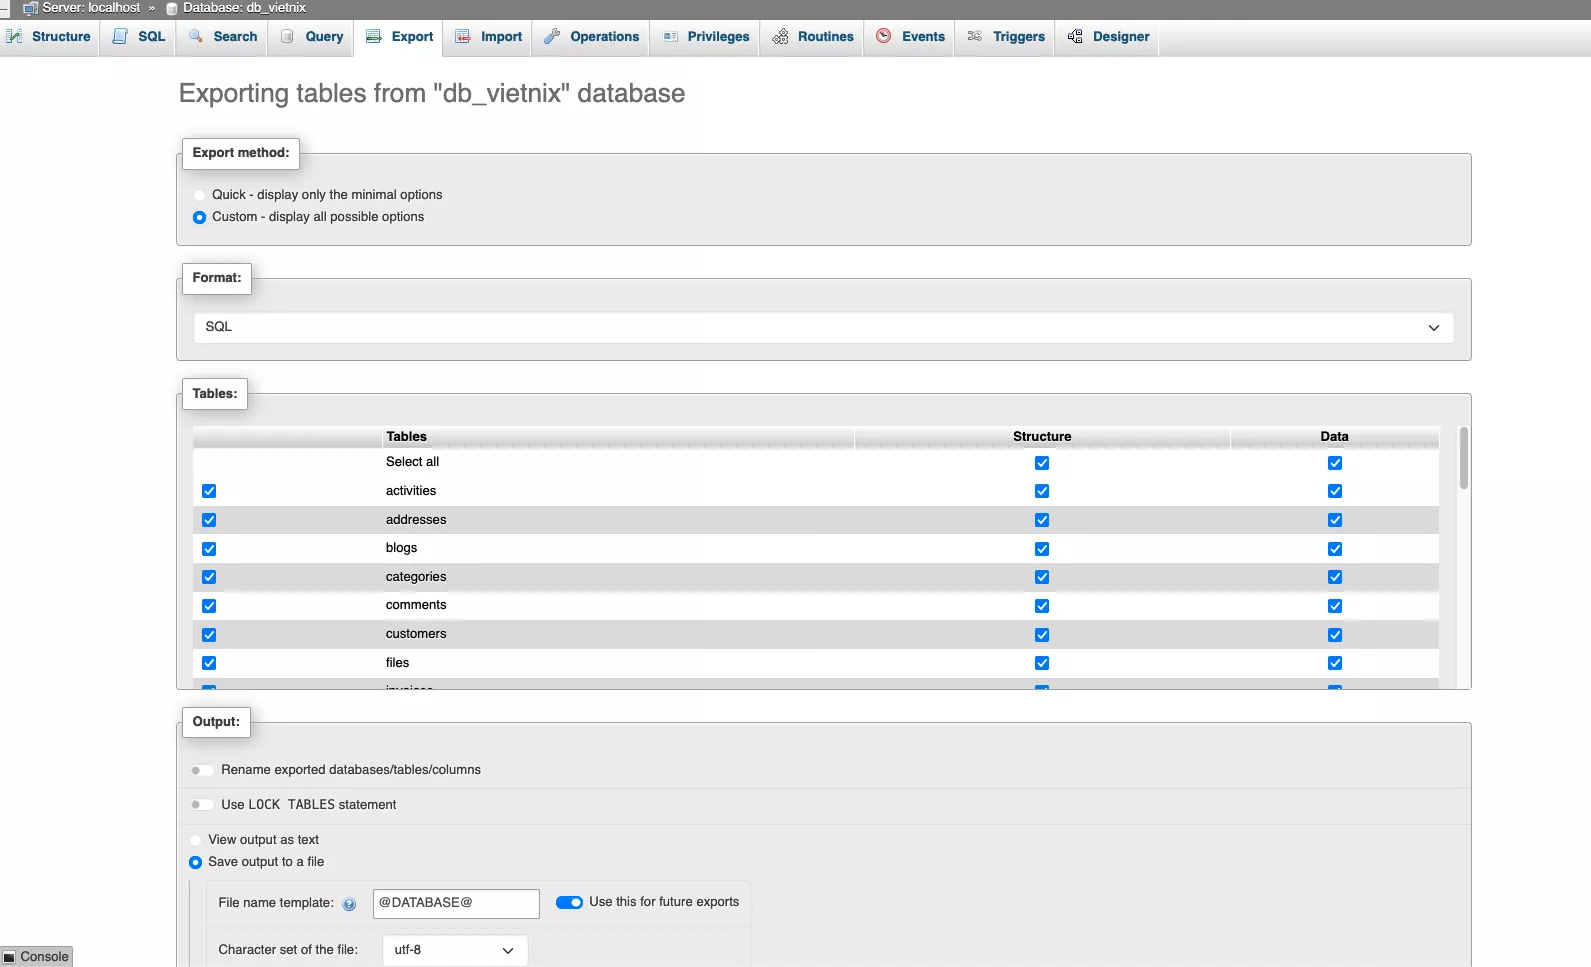Open the Format SQL dropdown
1591x967 pixels.
point(822,327)
